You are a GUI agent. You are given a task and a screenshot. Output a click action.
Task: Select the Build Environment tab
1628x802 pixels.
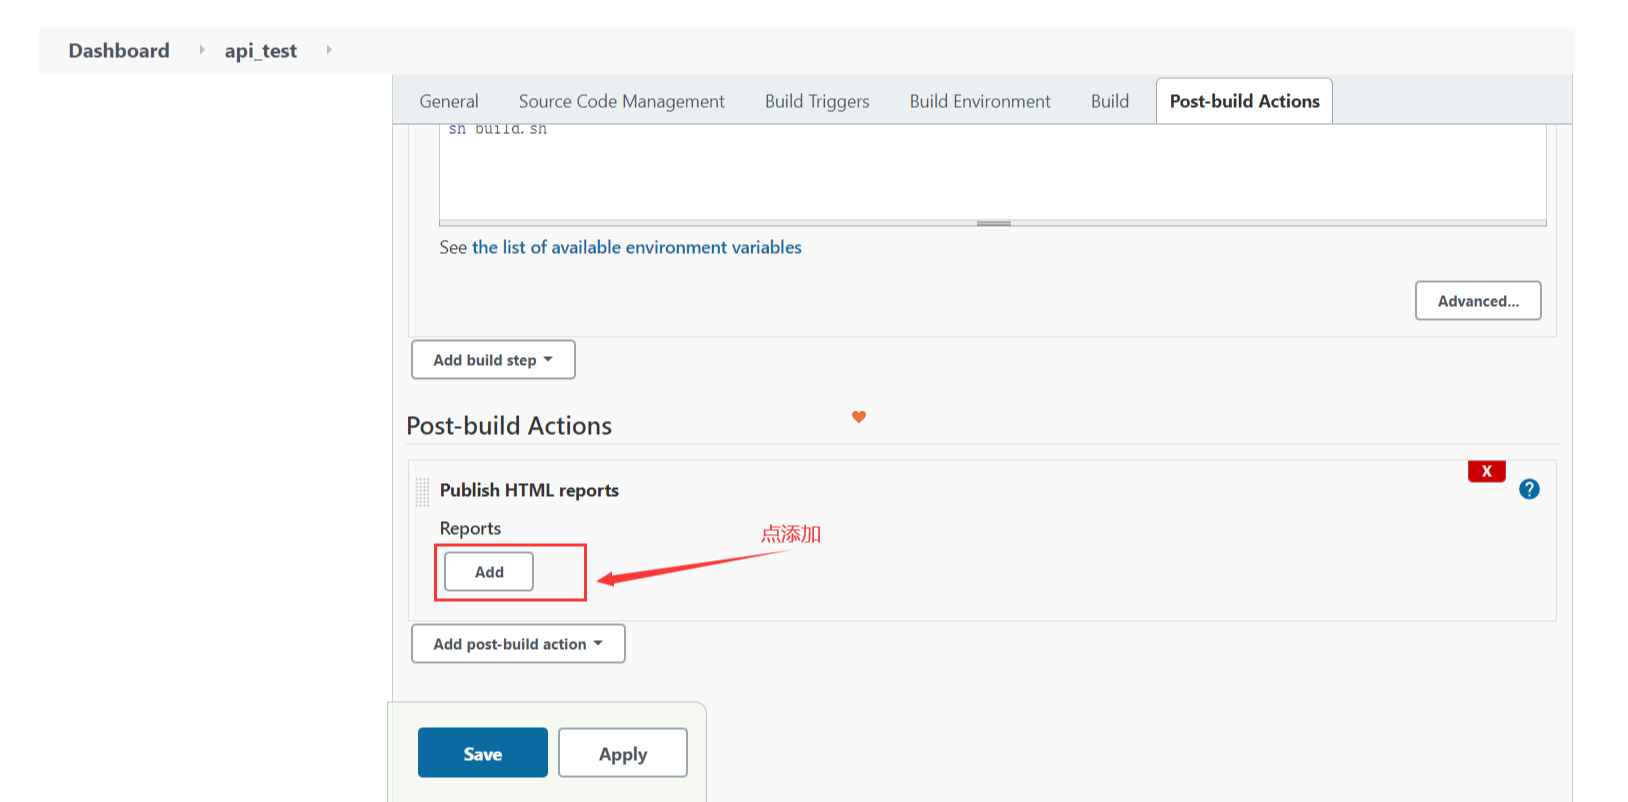coord(980,101)
